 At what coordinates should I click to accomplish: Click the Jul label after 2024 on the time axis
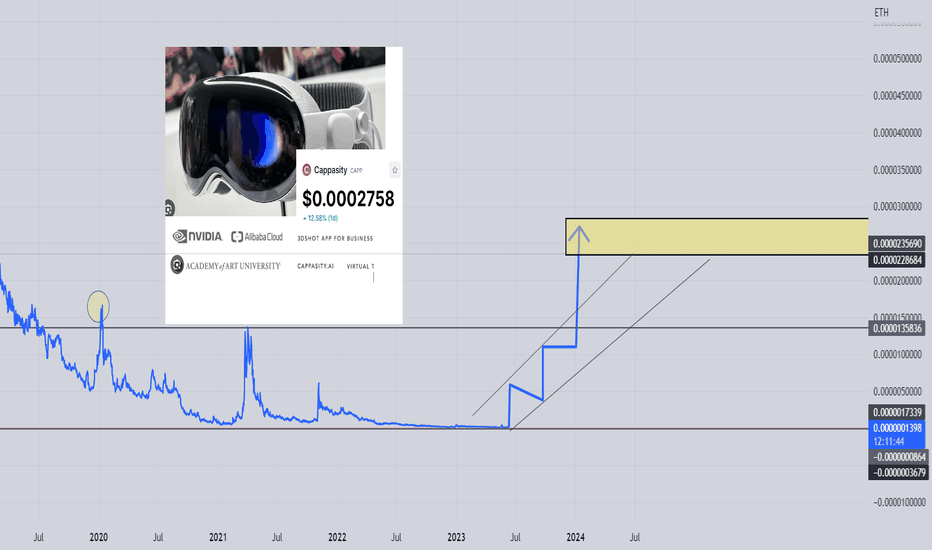pyautogui.click(x=635, y=538)
